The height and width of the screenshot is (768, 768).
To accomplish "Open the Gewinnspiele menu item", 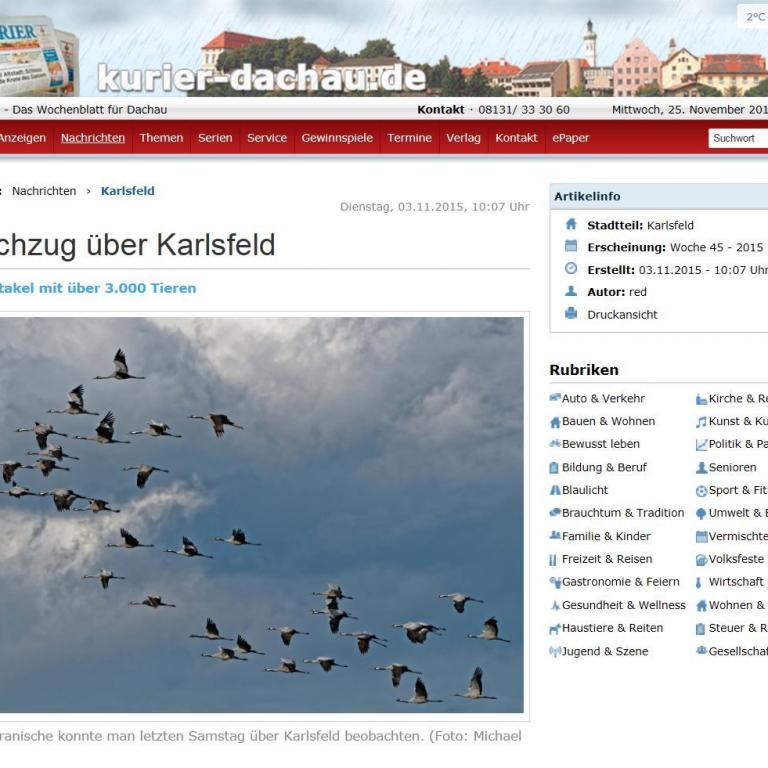I will click(337, 138).
